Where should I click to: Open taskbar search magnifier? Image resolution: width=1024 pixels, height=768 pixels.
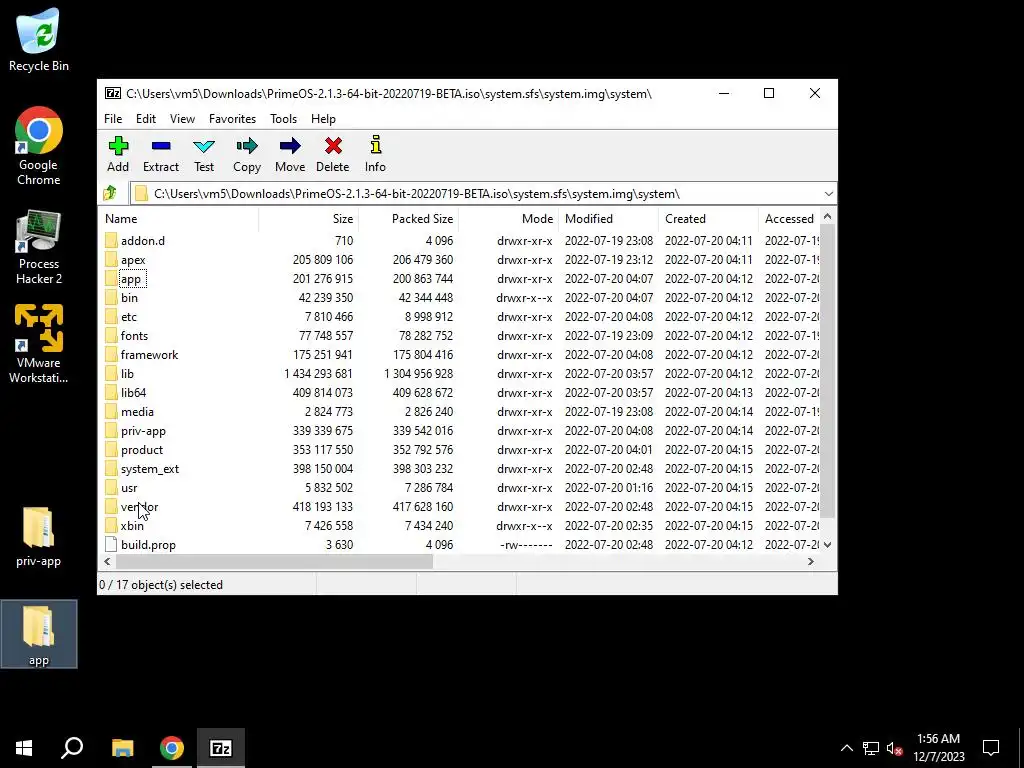(x=72, y=748)
